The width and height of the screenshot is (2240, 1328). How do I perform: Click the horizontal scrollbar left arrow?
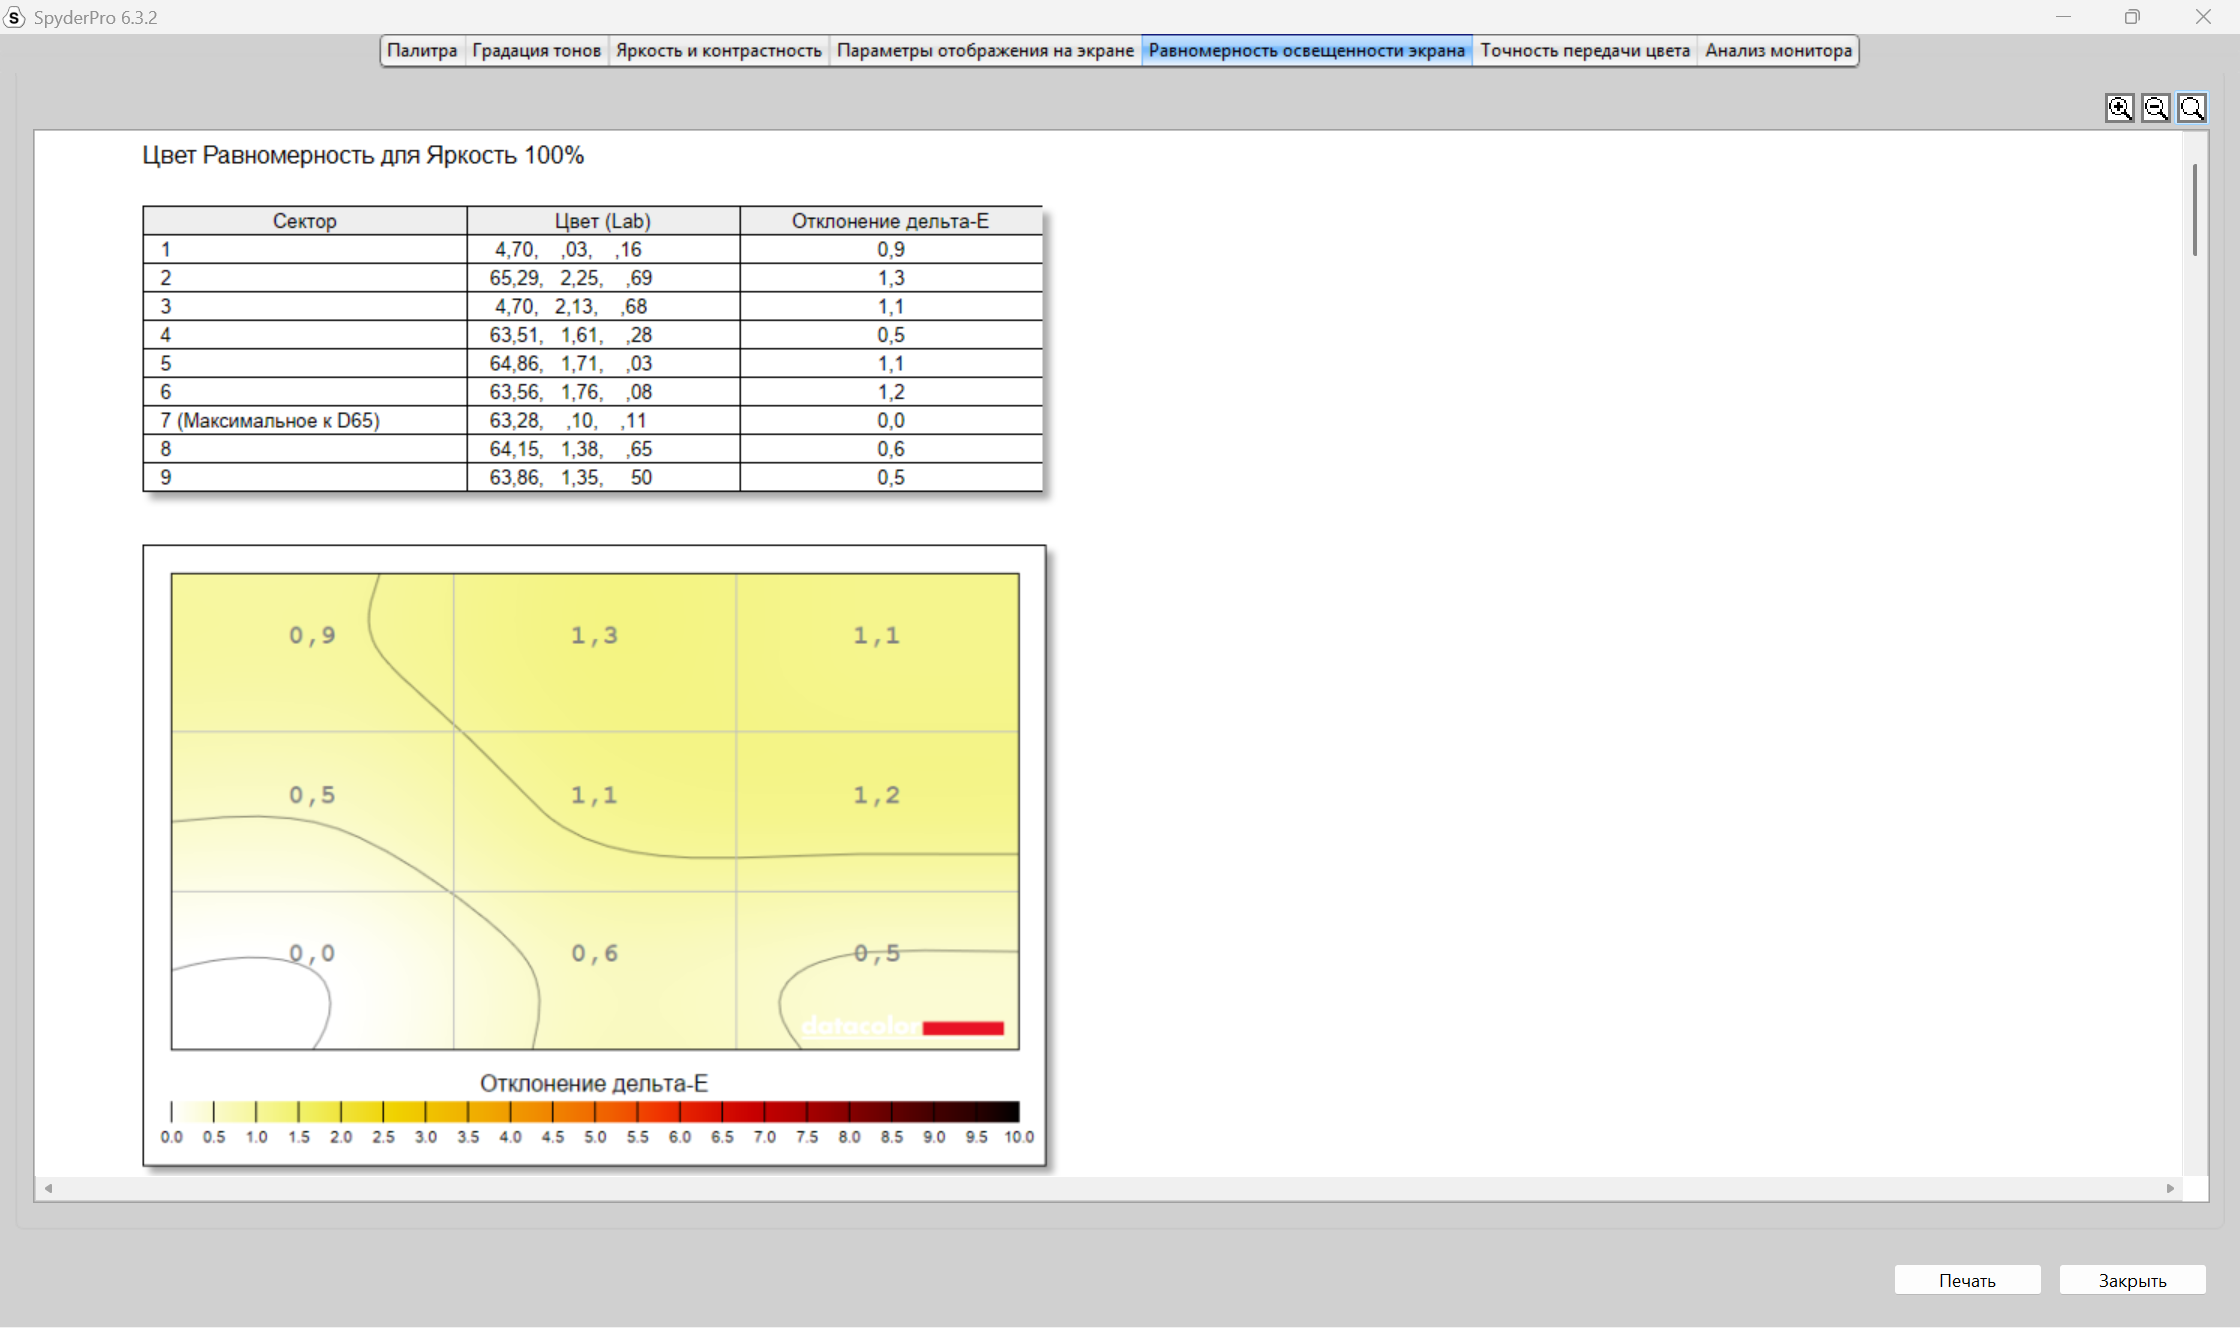point(48,1188)
